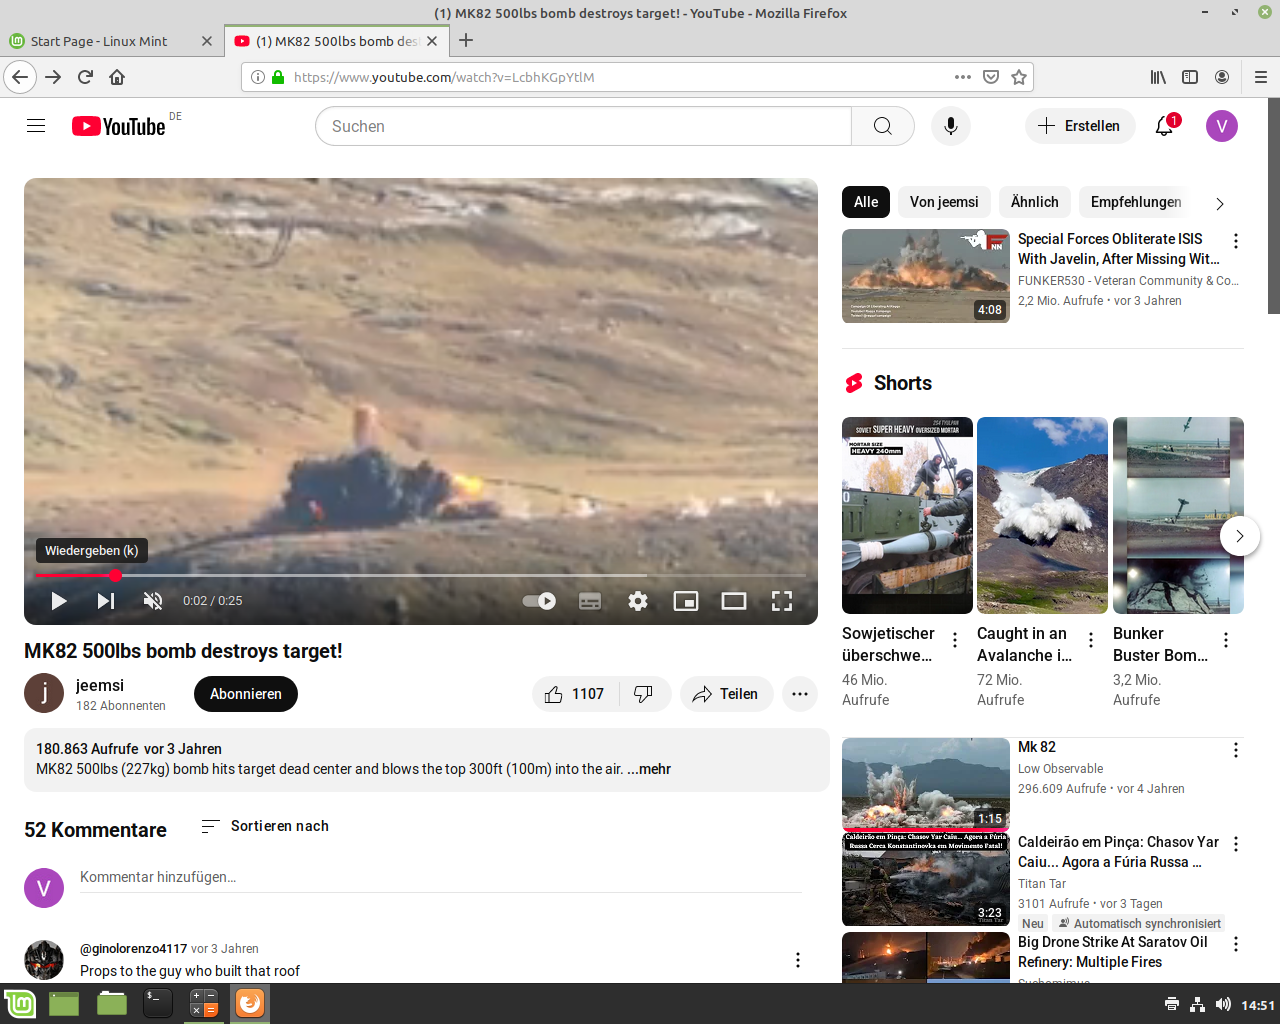Open options for Caught in an Avalanche short
The height and width of the screenshot is (1024, 1280).
point(1091,640)
